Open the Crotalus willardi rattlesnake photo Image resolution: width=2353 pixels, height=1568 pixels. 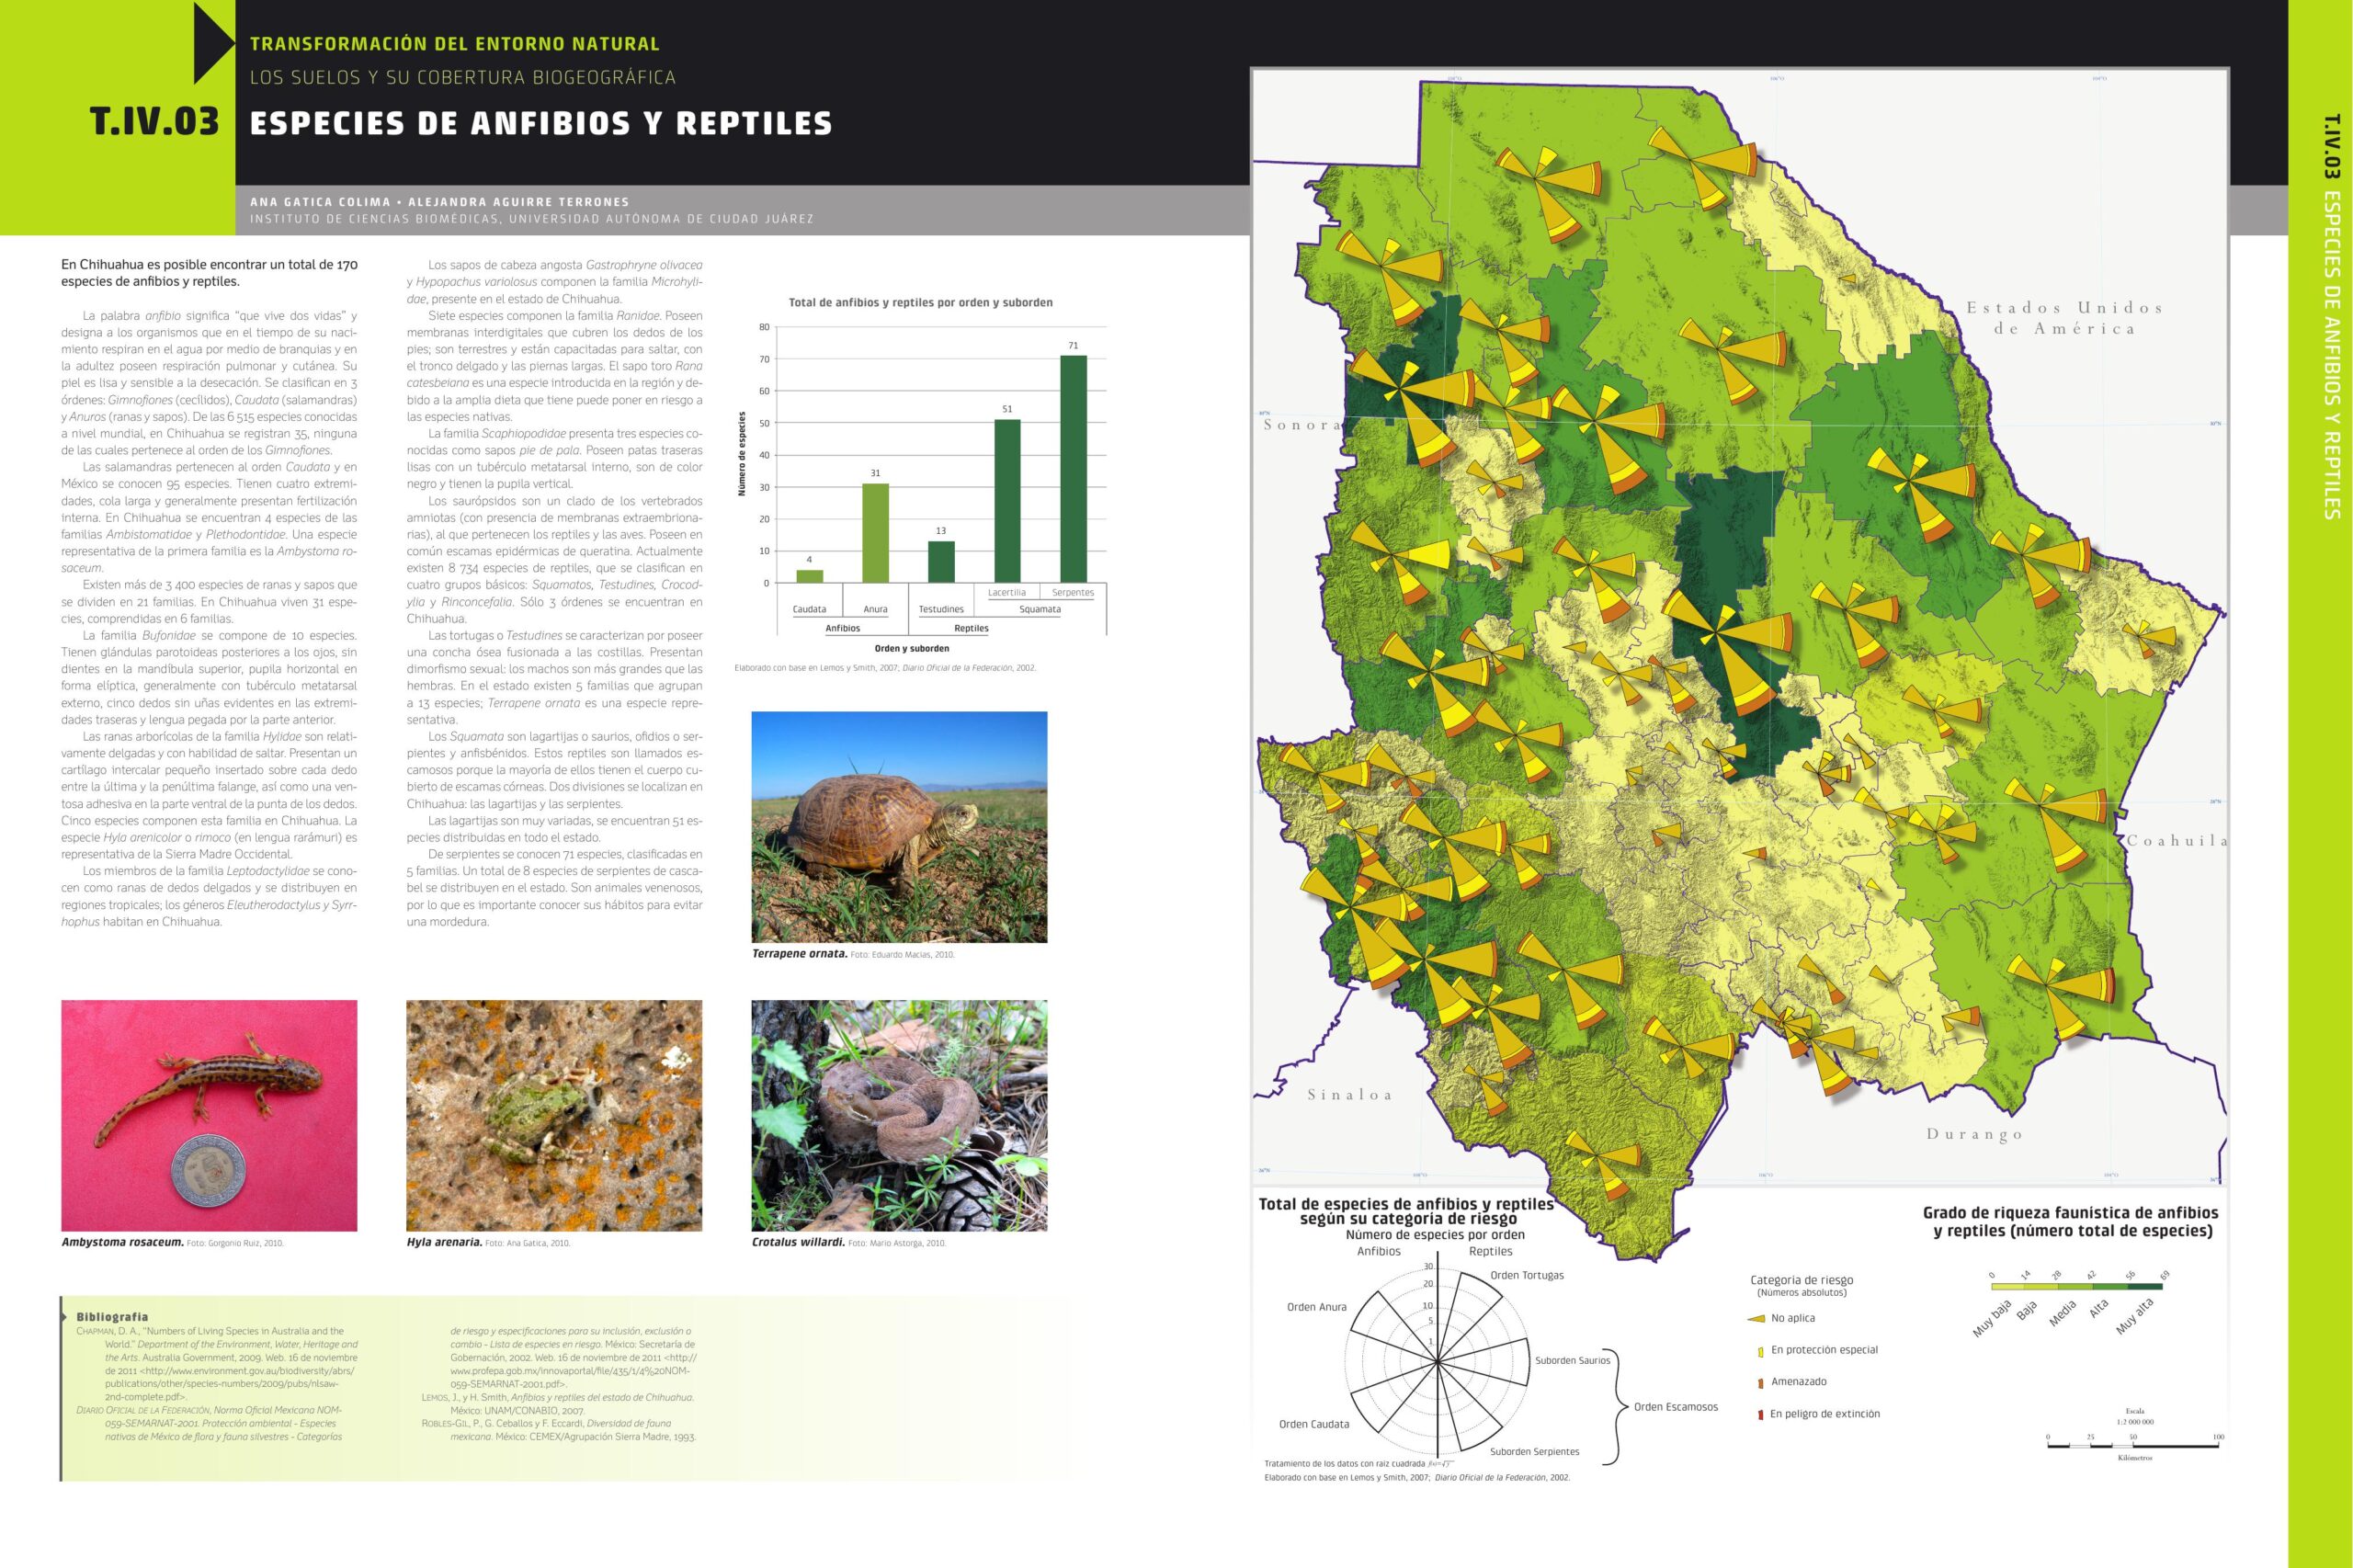(899, 1115)
